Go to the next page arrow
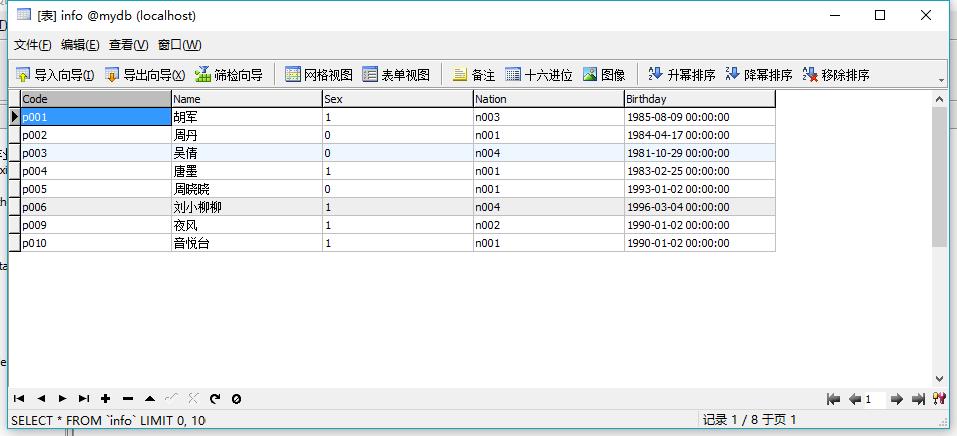Image resolution: width=957 pixels, height=436 pixels. [x=896, y=399]
